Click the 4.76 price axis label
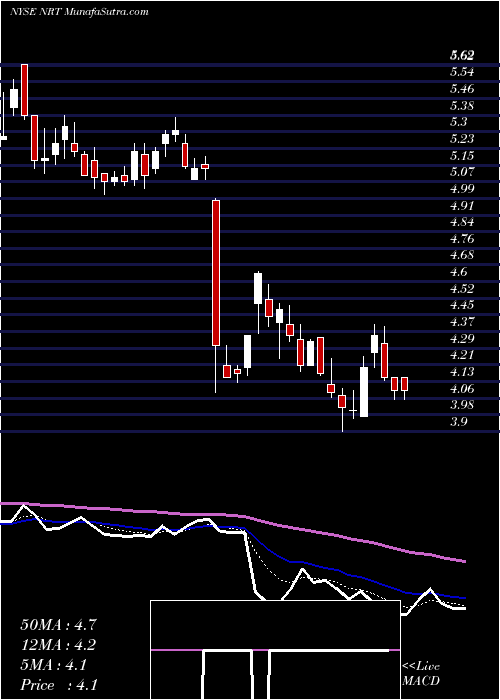 click(x=462, y=239)
